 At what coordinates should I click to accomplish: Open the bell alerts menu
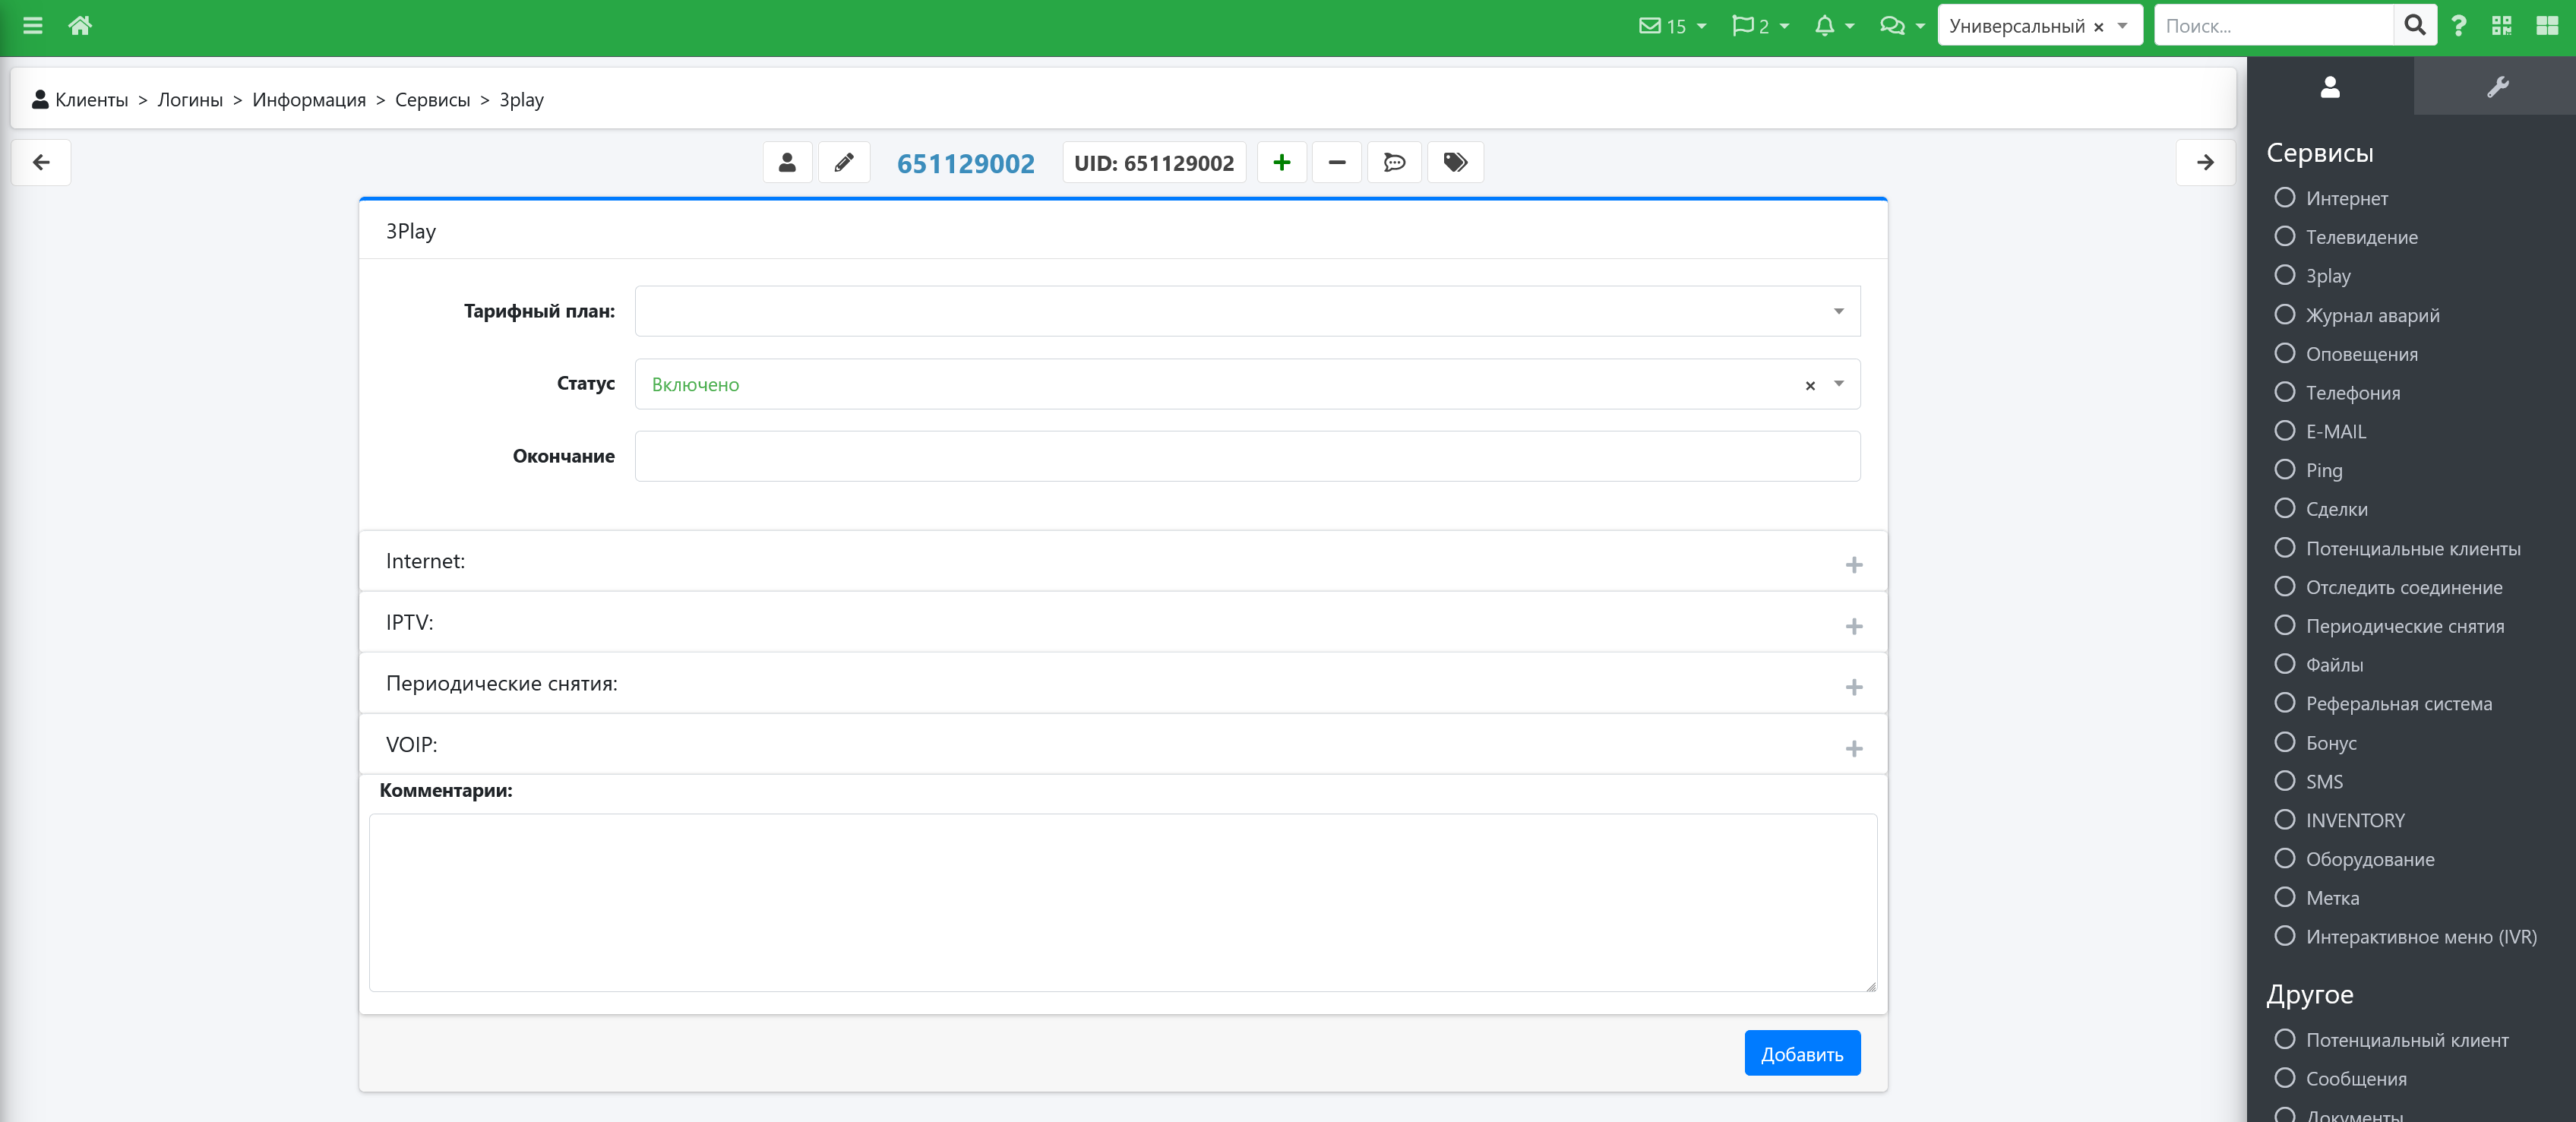click(1825, 26)
